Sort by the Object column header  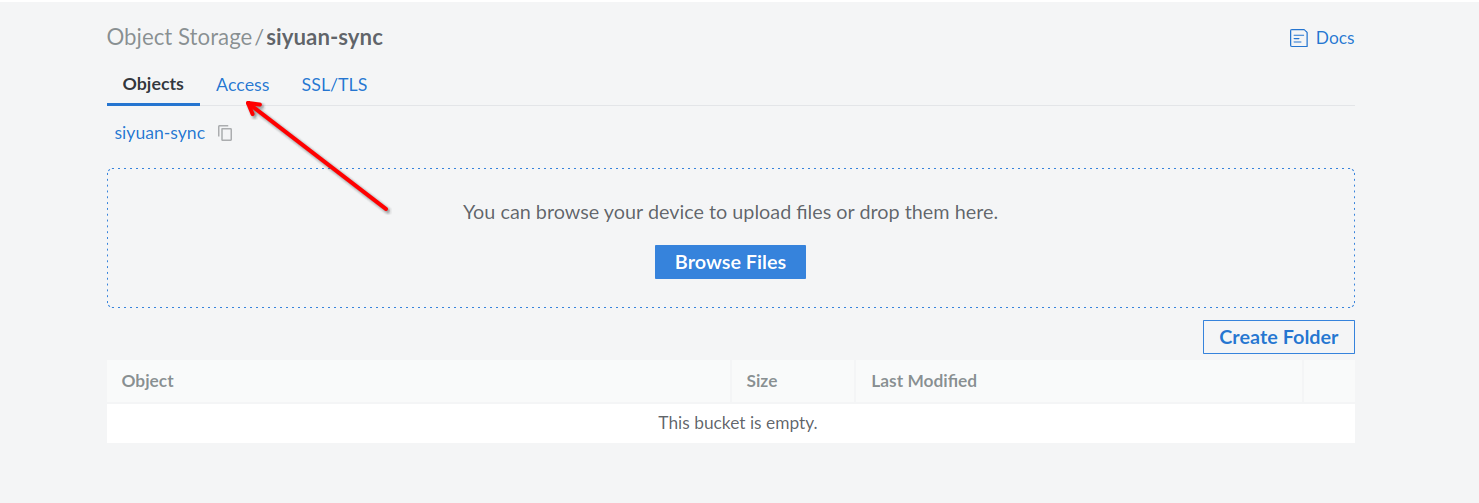(x=148, y=381)
